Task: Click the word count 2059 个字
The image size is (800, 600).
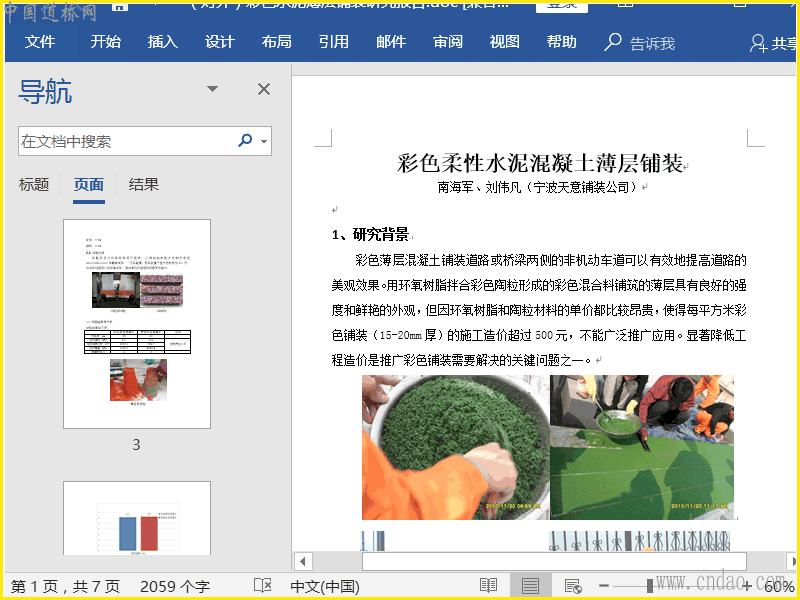Action: click(x=175, y=586)
